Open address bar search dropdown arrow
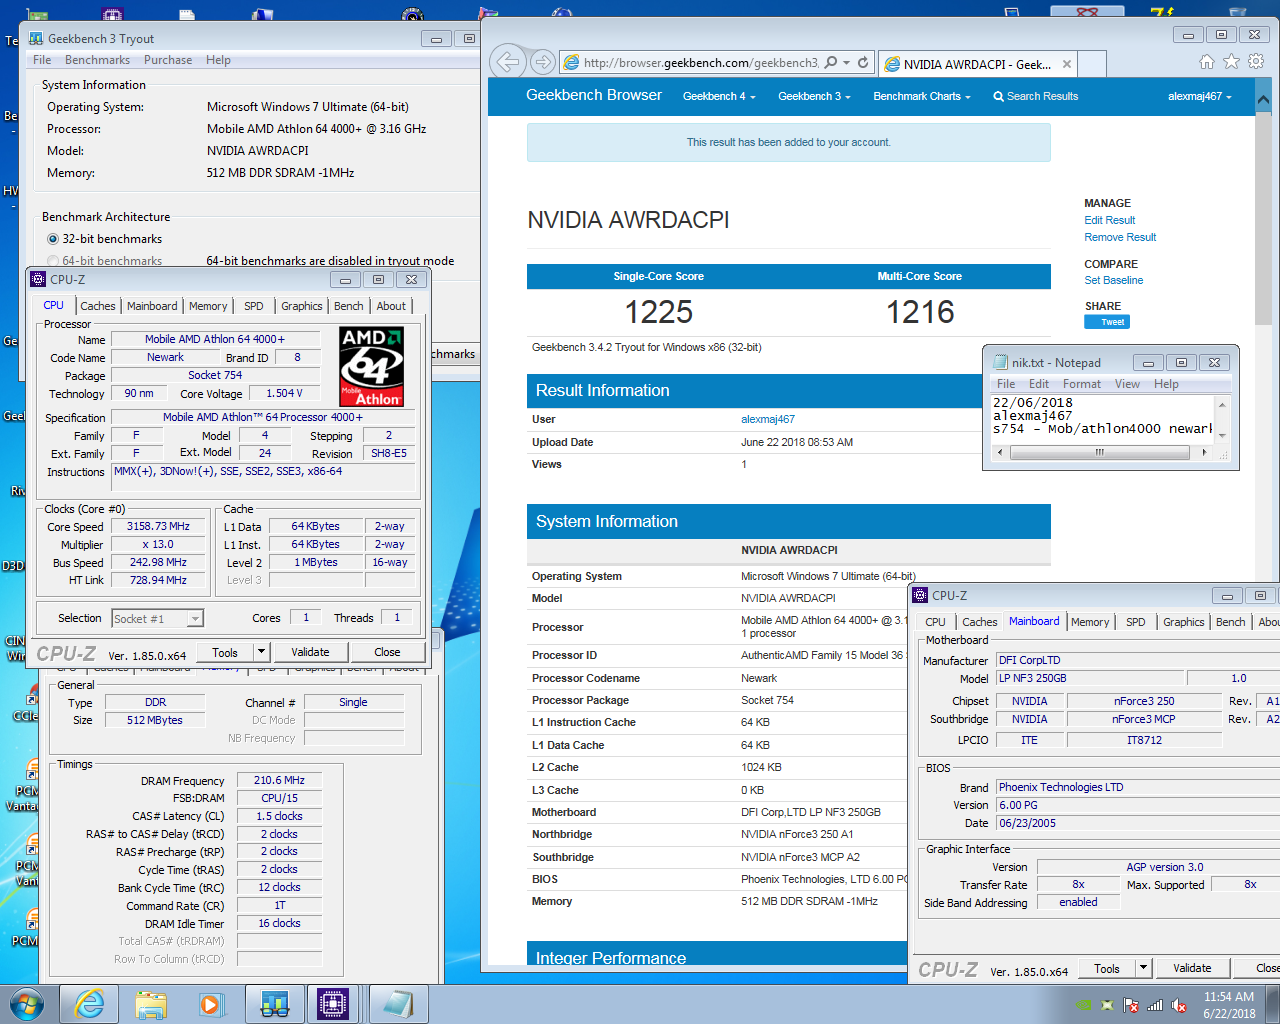The height and width of the screenshot is (1024, 1280). pos(846,62)
